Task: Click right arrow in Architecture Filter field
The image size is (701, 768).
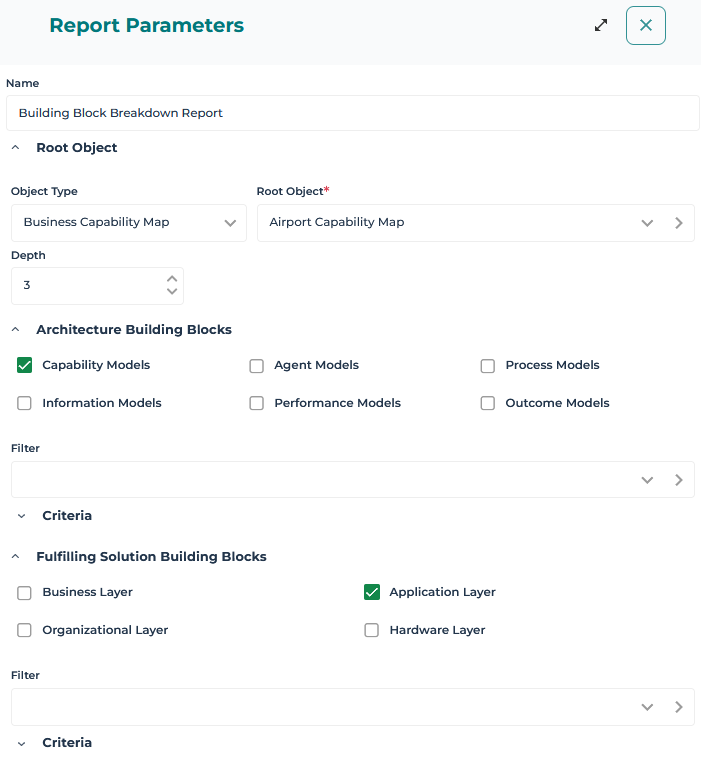Action: click(679, 480)
